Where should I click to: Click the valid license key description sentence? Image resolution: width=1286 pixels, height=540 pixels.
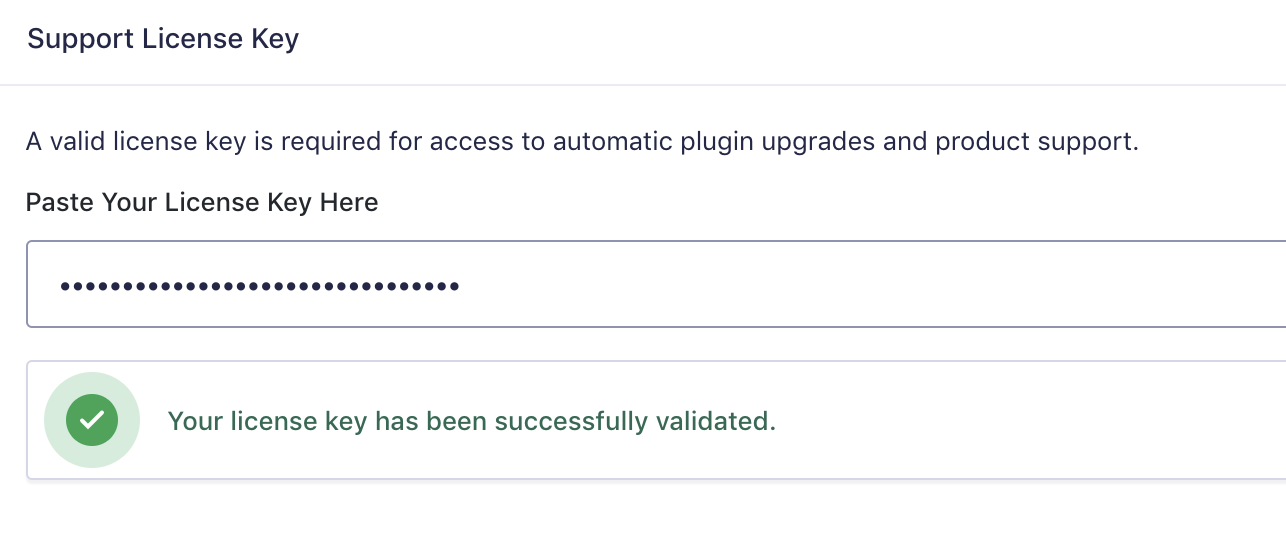pos(582,142)
